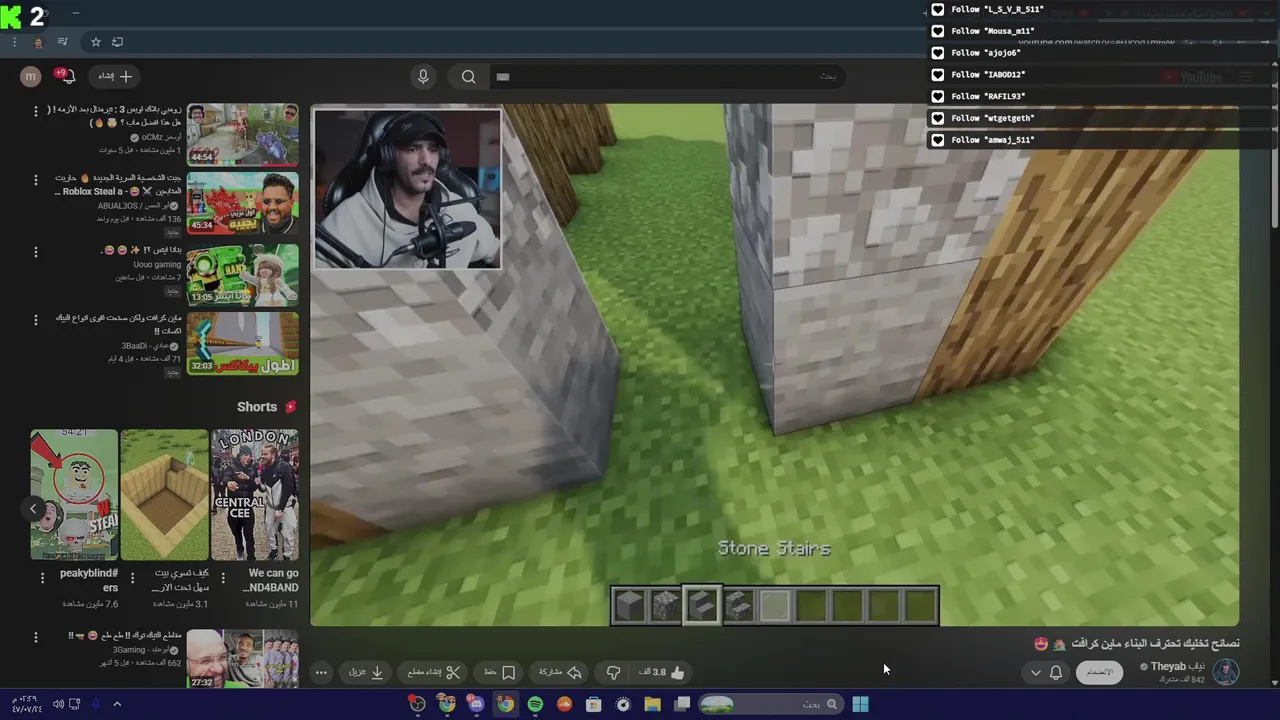The width and height of the screenshot is (1280, 720).
Task: Click the channel Join button
Action: click(1099, 672)
